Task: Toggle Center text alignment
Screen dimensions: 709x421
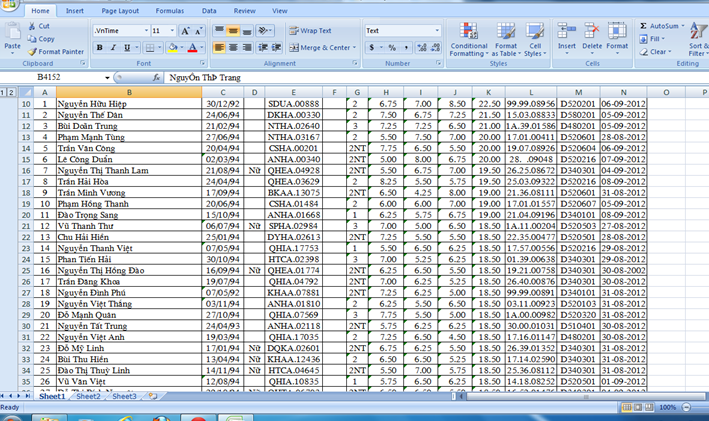Action: (x=233, y=47)
